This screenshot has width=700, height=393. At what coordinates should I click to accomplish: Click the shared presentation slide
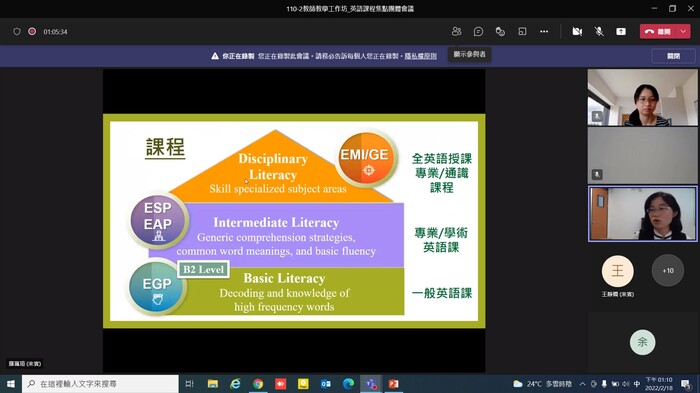click(x=294, y=221)
